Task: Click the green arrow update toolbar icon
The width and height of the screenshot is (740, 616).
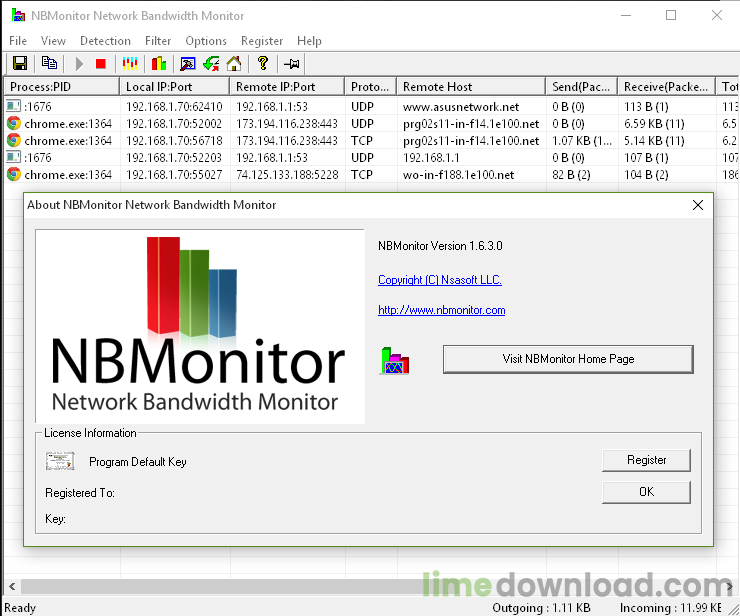Action: 211,63
